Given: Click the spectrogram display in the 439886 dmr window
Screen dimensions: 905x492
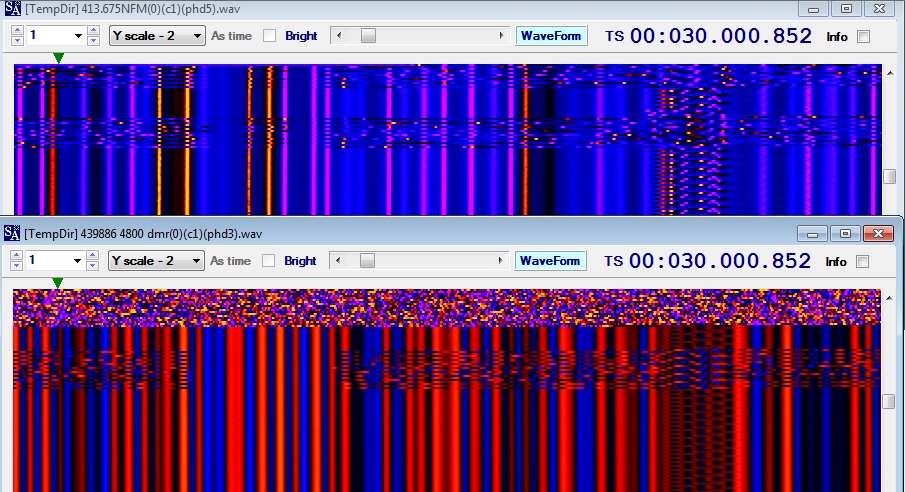Looking at the screenshot, I should [x=447, y=390].
